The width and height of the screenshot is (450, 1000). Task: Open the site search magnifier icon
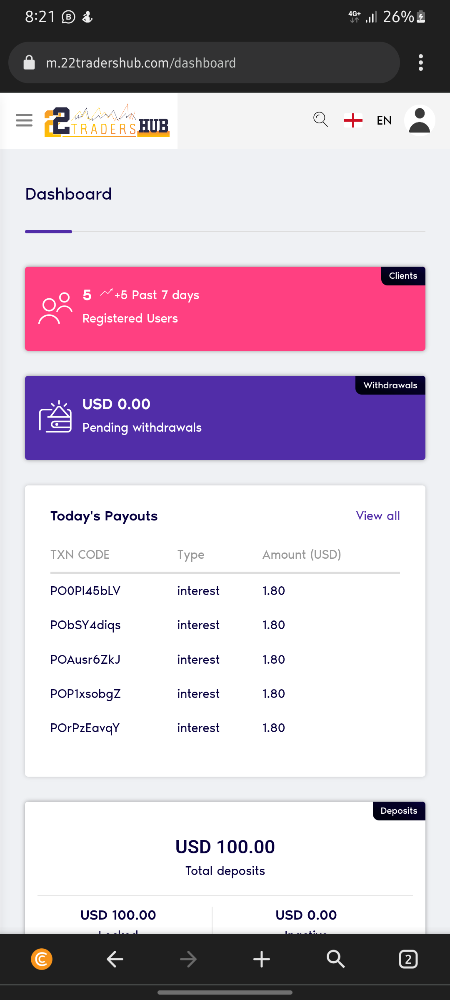point(321,120)
